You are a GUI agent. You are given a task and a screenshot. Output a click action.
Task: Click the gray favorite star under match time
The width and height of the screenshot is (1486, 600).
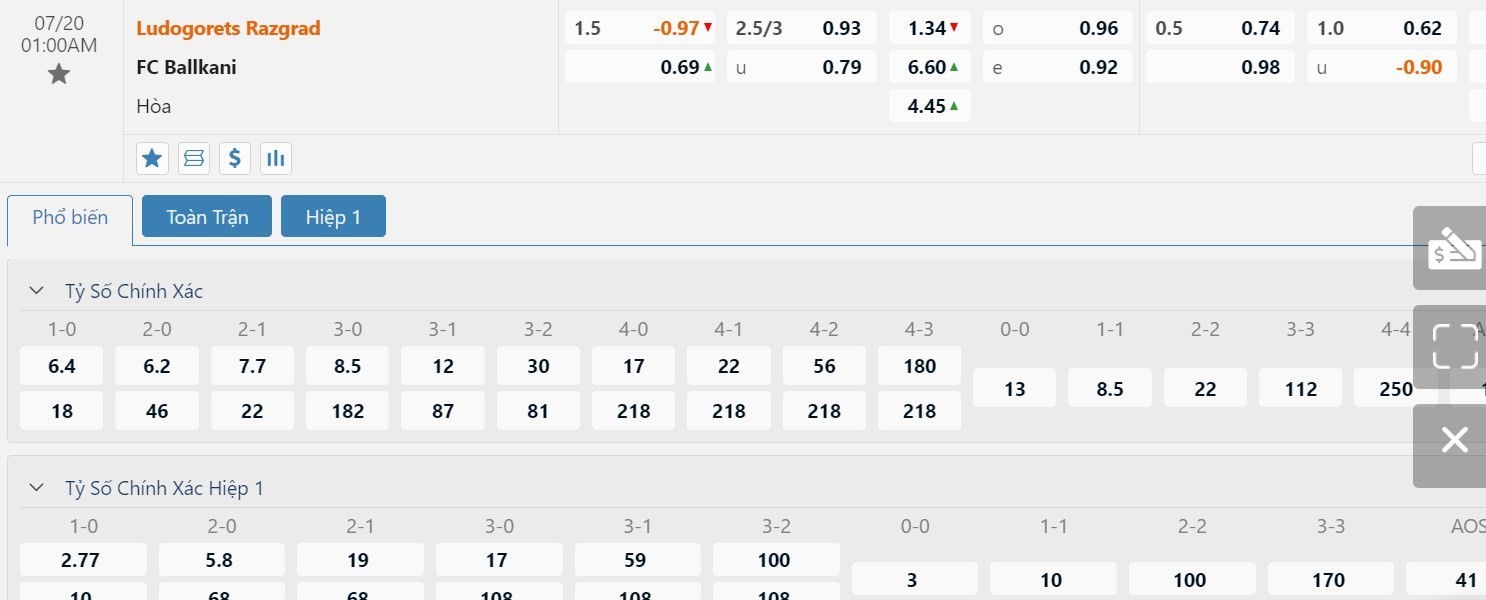(x=59, y=74)
